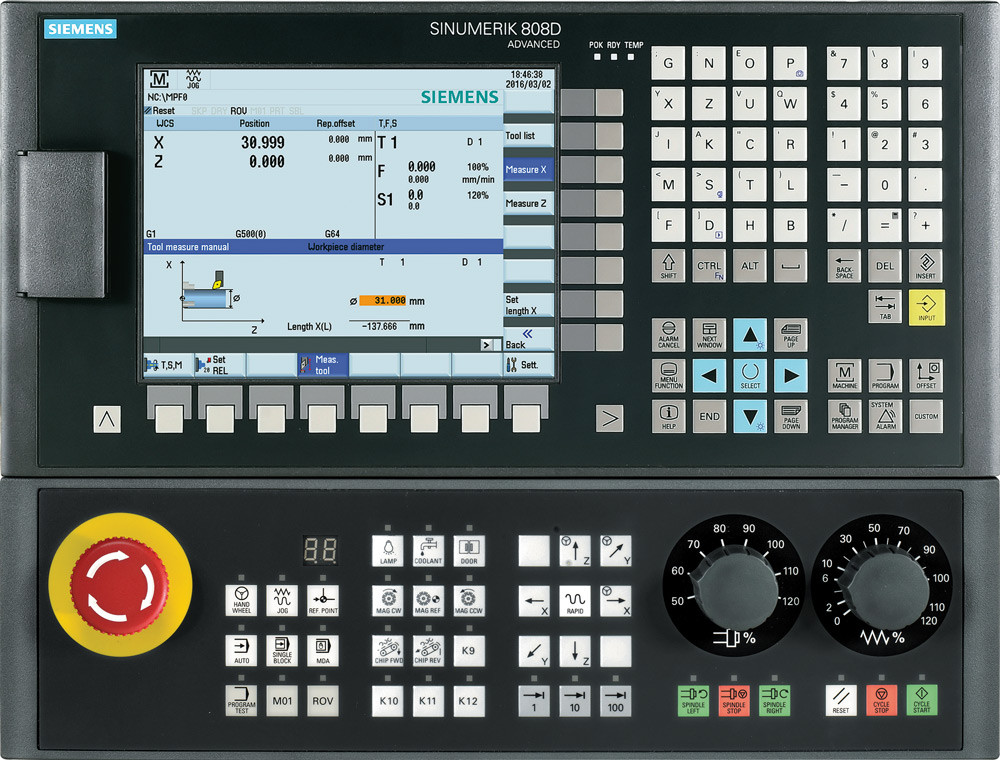Start CHIP FWD conveyor key
This screenshot has width=1000, height=760.
click(388, 650)
